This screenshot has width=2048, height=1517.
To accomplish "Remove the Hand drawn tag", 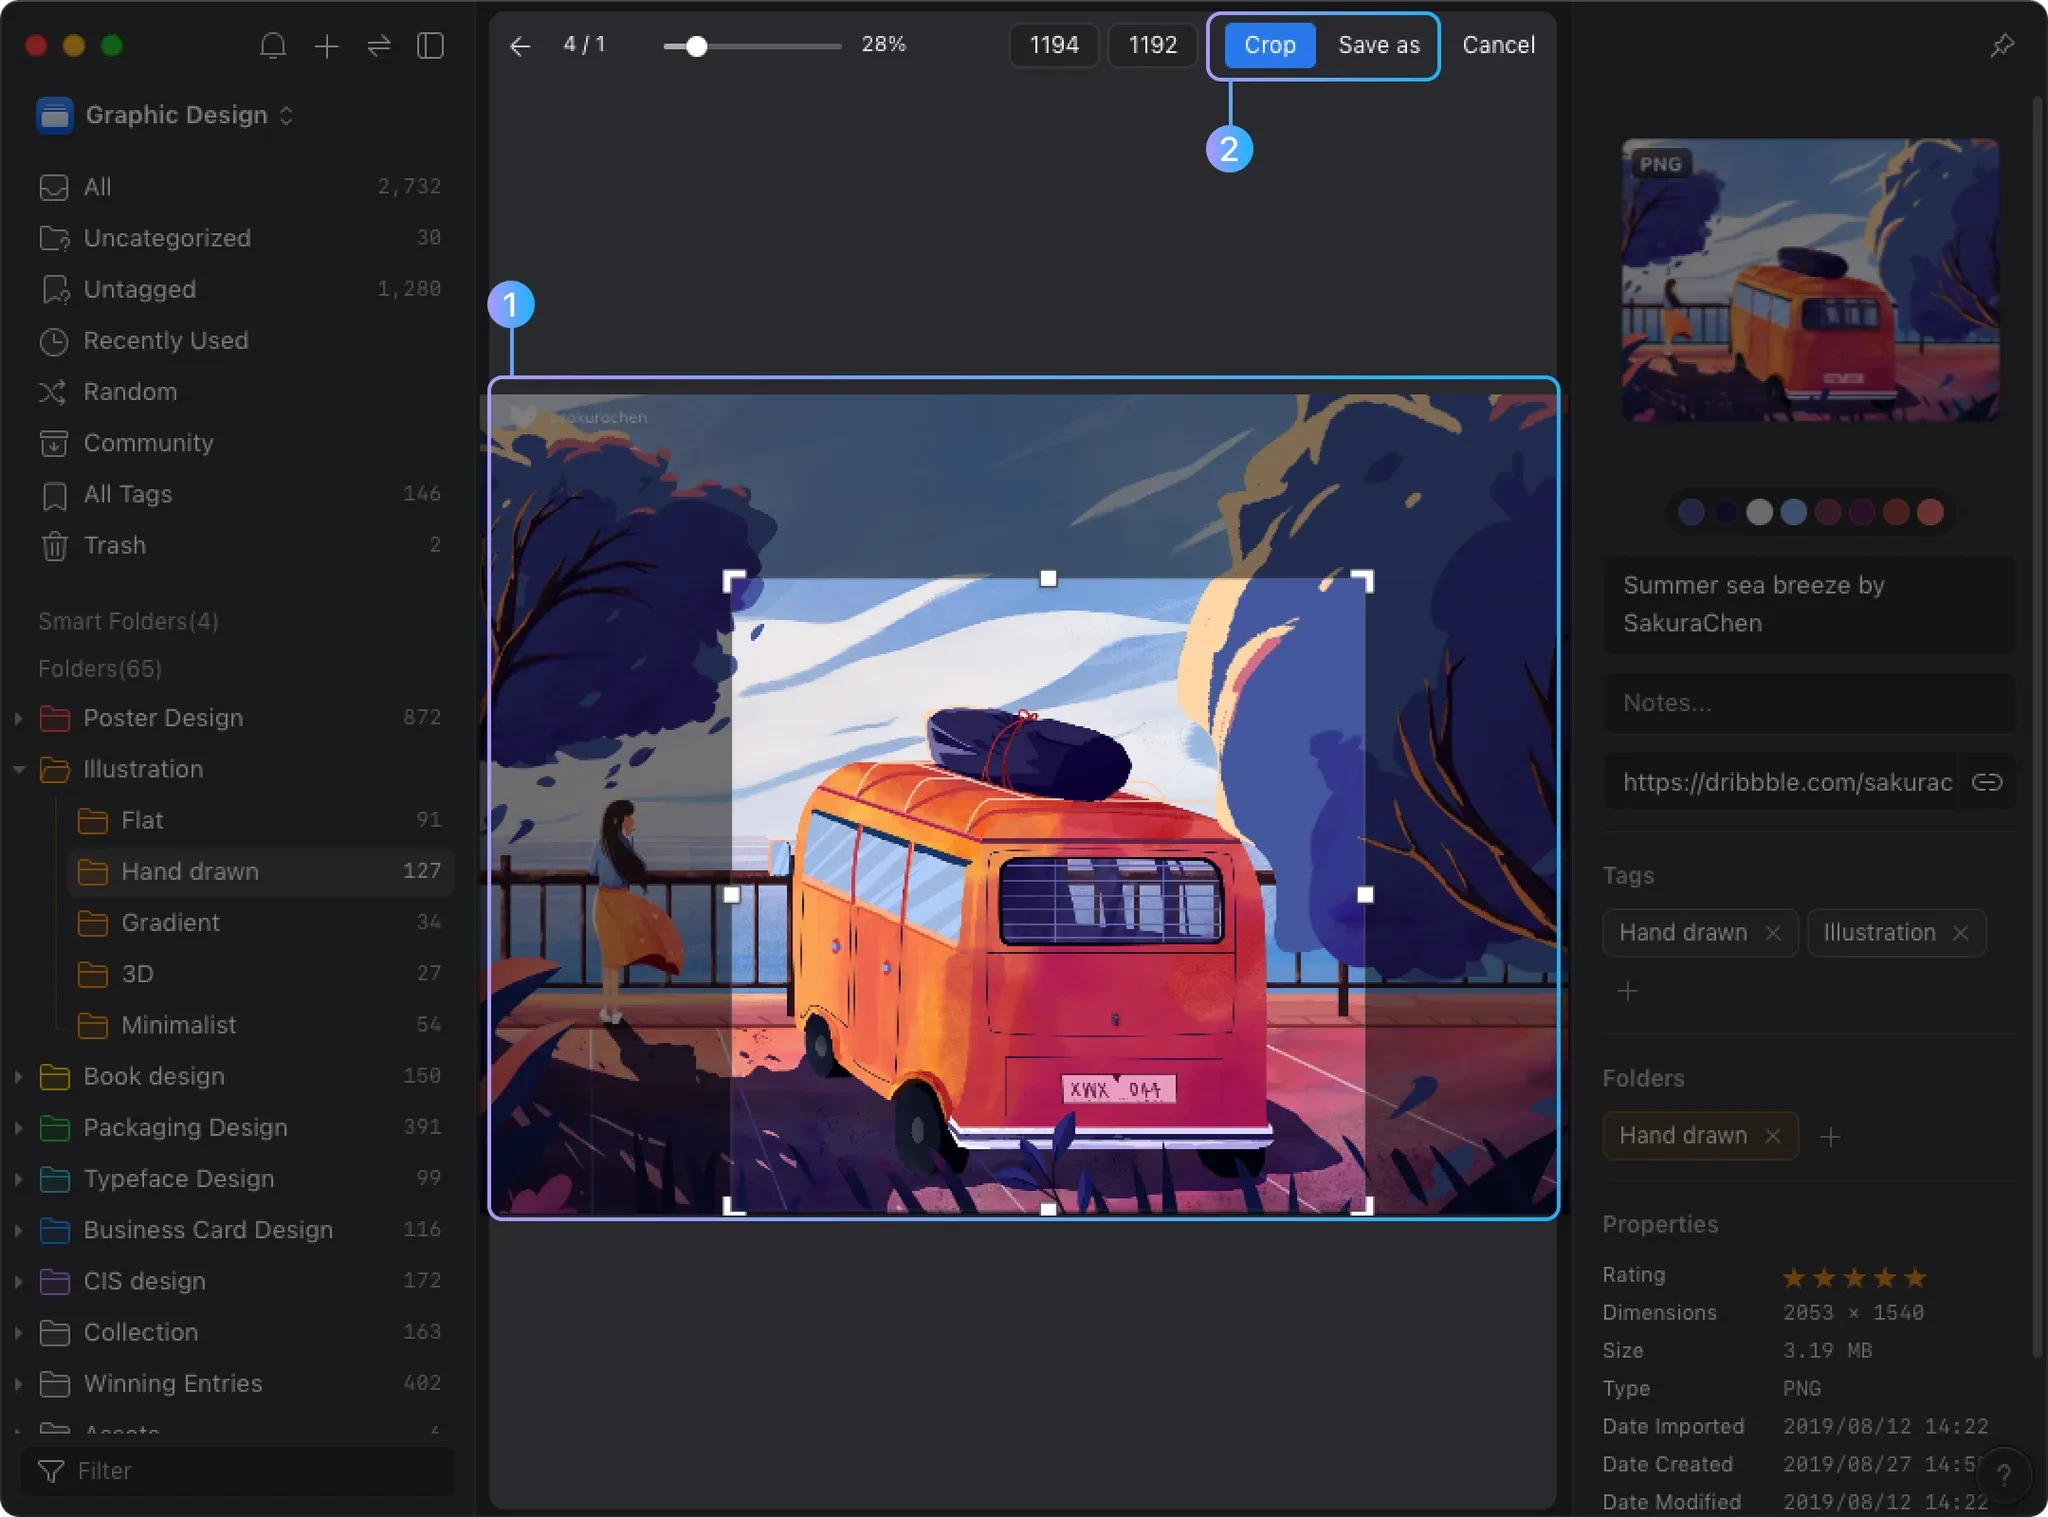I will (1773, 933).
